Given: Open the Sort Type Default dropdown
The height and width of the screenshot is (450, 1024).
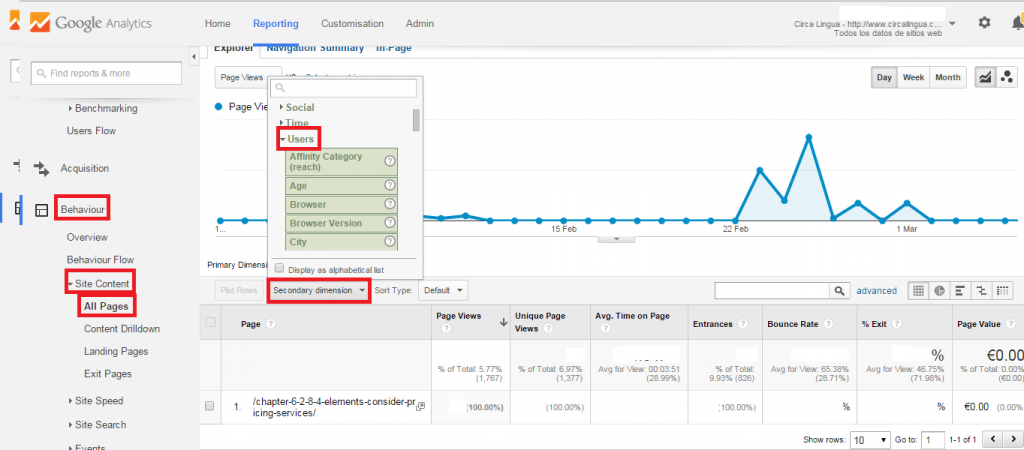Looking at the screenshot, I should [443, 290].
